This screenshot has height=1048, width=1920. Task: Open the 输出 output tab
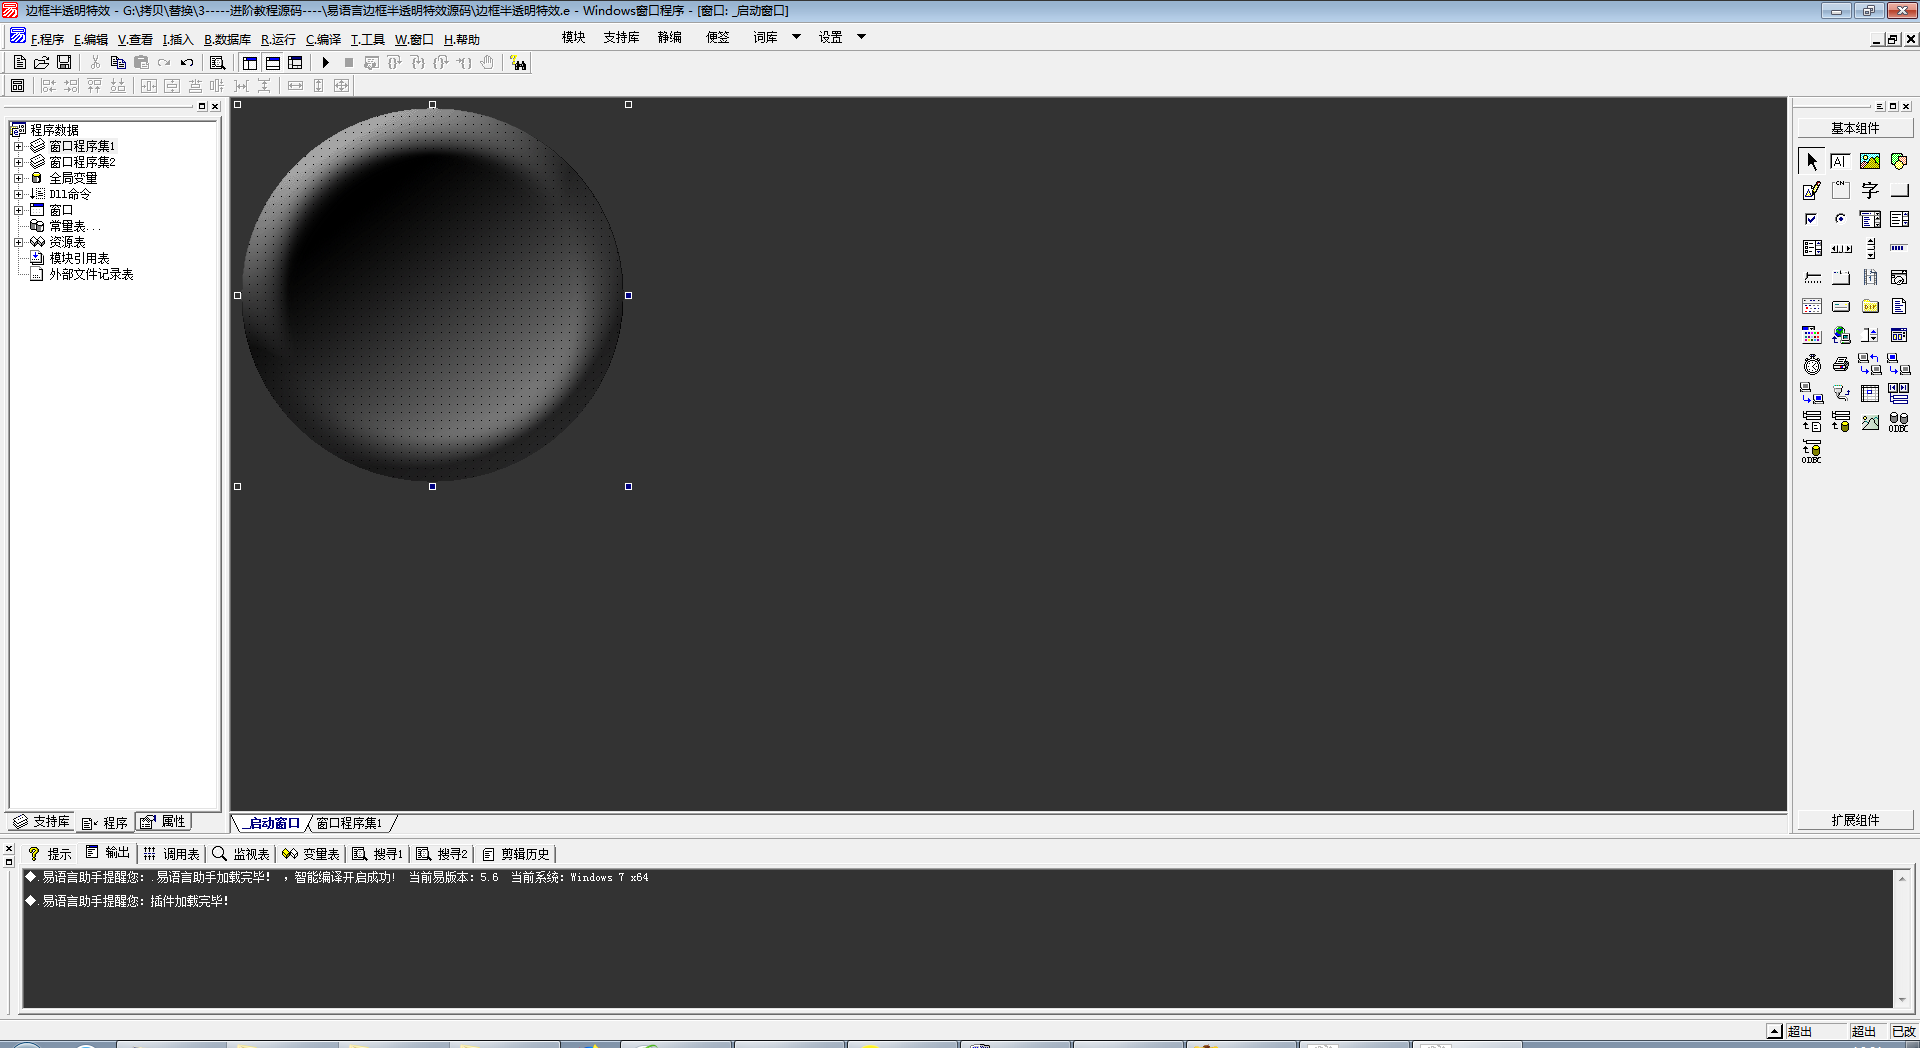[108, 853]
